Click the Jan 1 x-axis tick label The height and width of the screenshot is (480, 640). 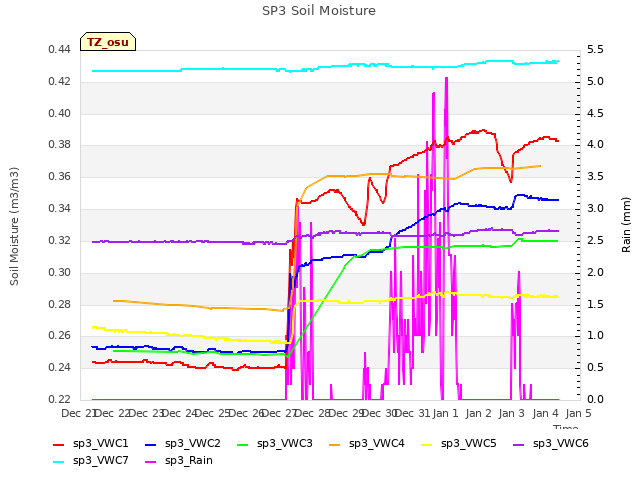pos(445,413)
